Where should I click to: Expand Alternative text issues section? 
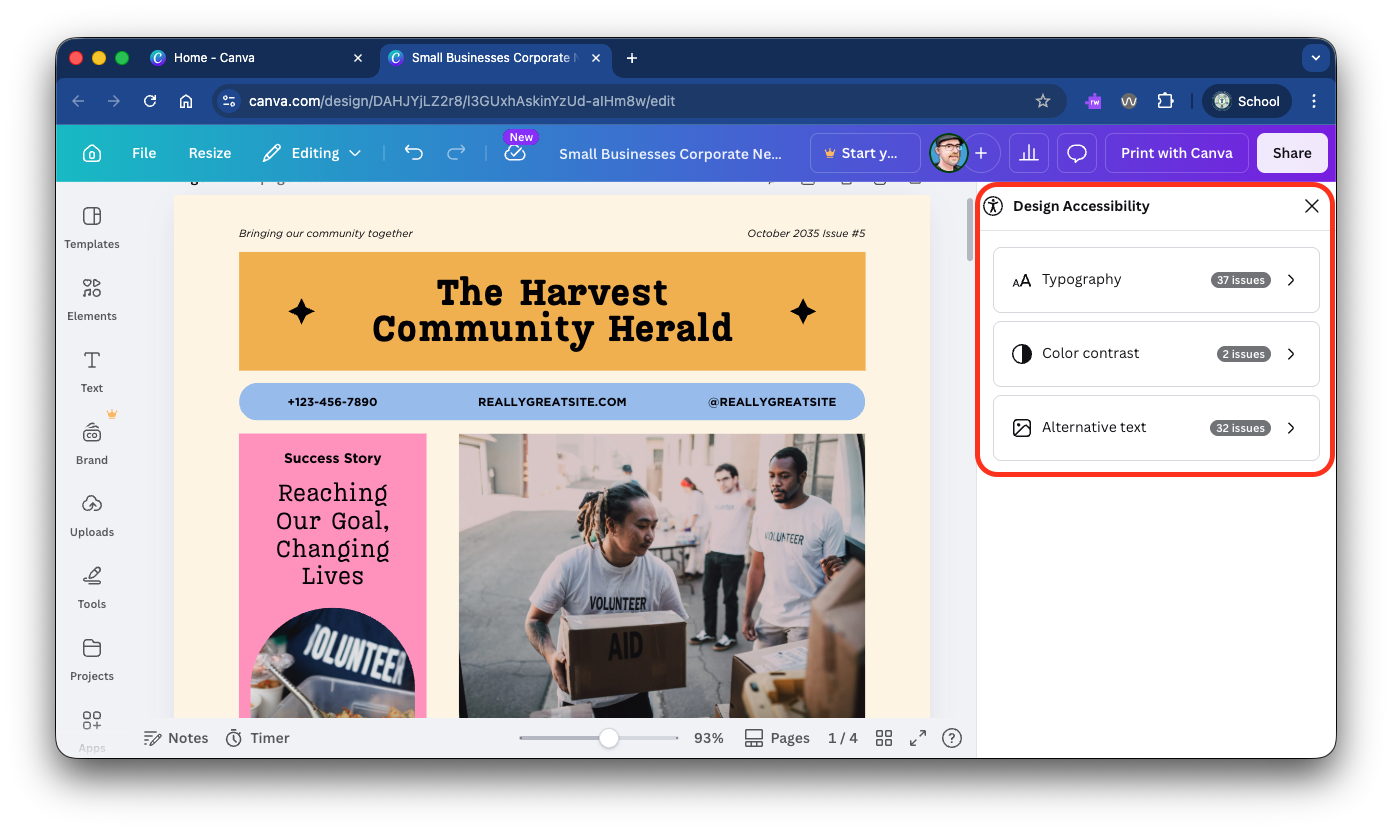[1156, 428]
